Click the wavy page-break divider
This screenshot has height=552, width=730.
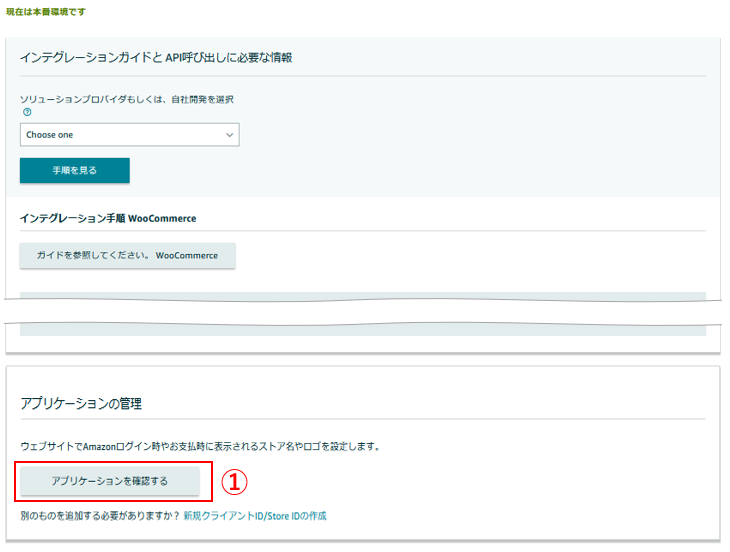(x=362, y=324)
